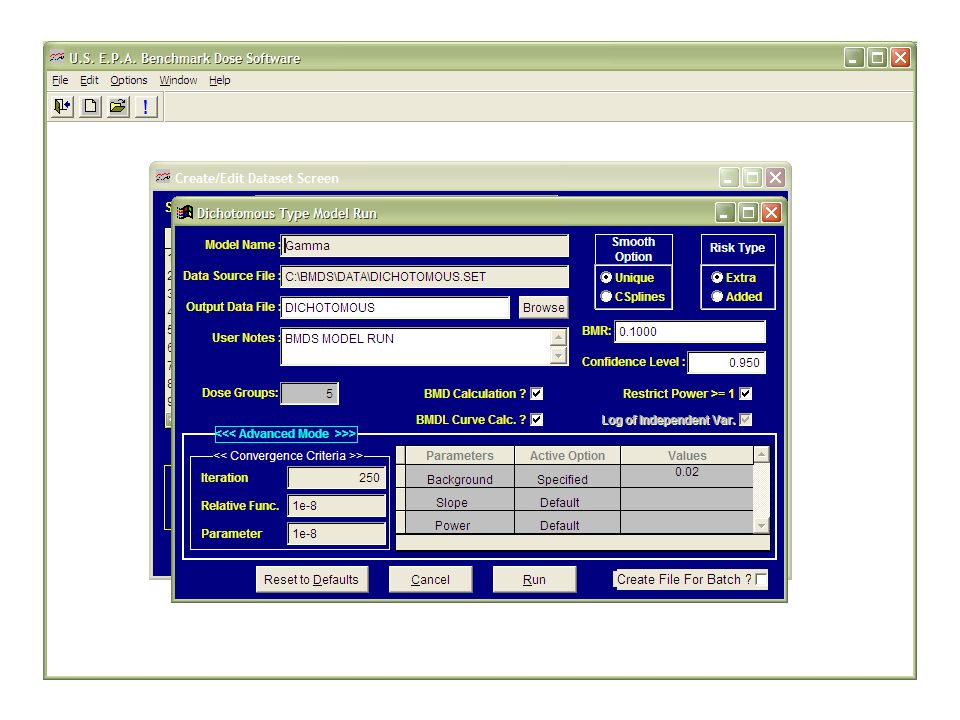Click the 0.02 value cell

[x=687, y=476]
